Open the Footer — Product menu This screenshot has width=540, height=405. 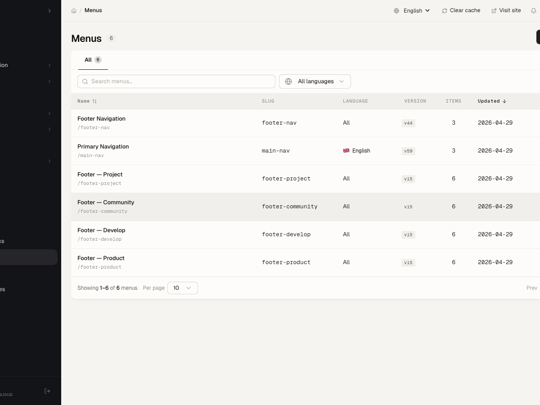click(x=101, y=258)
